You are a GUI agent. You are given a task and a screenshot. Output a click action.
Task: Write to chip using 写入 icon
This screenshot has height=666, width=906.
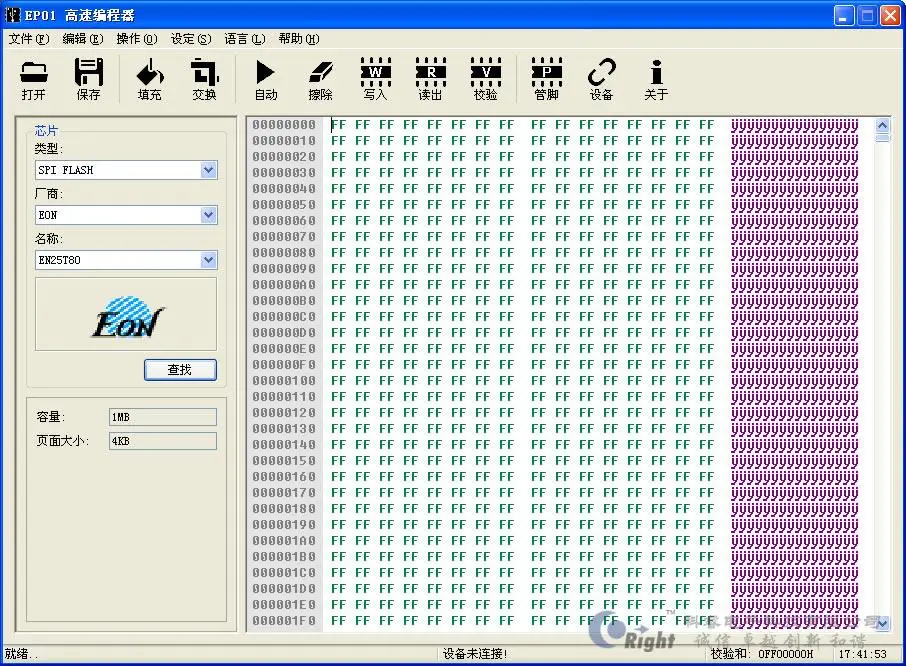coord(376,79)
